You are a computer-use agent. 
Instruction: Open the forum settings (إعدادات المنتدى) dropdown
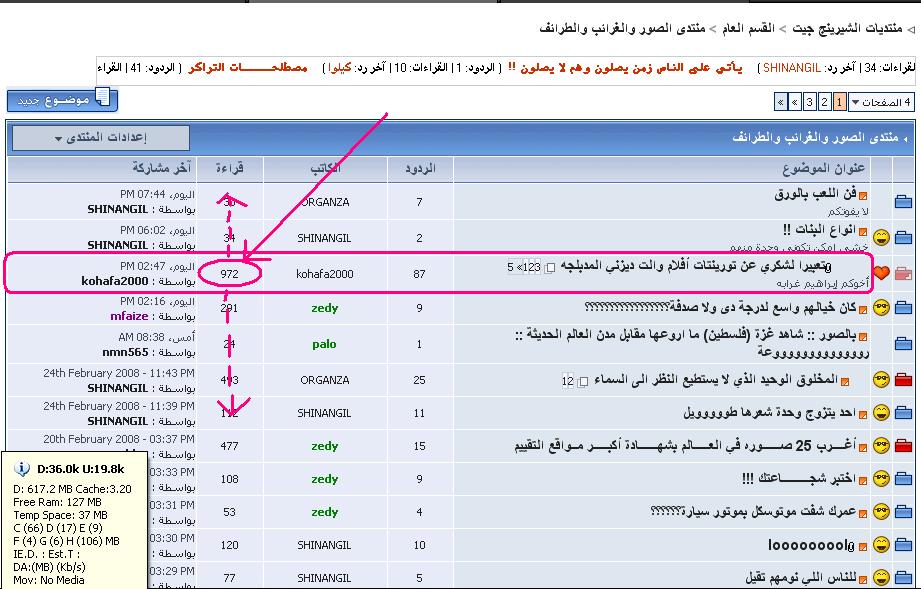[x=100, y=137]
